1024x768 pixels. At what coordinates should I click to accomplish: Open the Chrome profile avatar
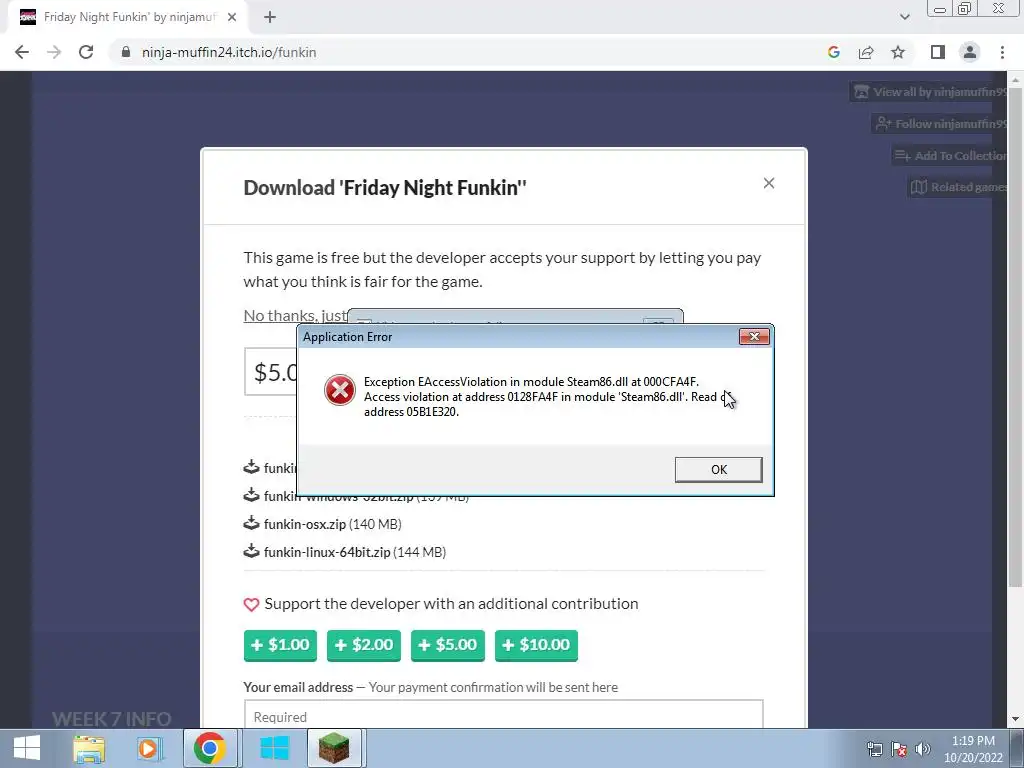point(970,52)
